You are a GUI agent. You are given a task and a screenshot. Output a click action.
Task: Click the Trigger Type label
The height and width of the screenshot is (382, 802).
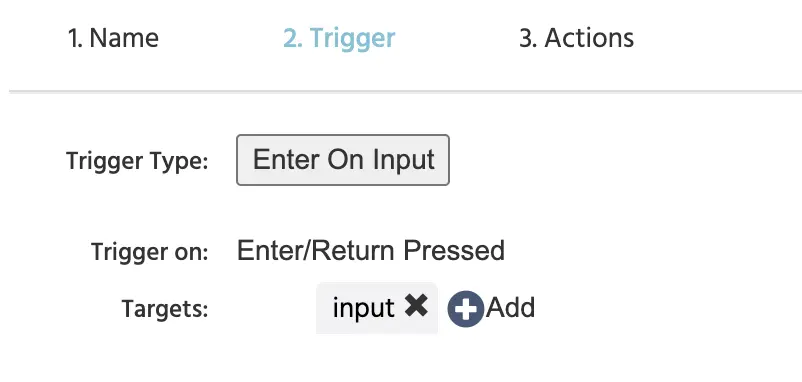click(137, 161)
